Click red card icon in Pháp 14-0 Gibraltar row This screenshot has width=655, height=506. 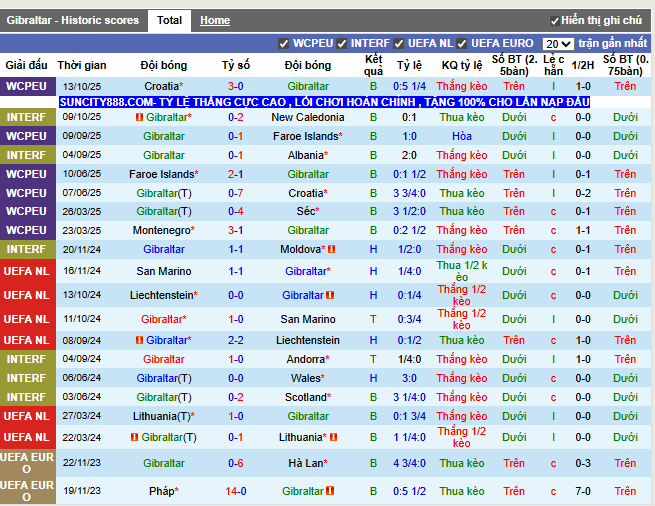click(x=330, y=491)
